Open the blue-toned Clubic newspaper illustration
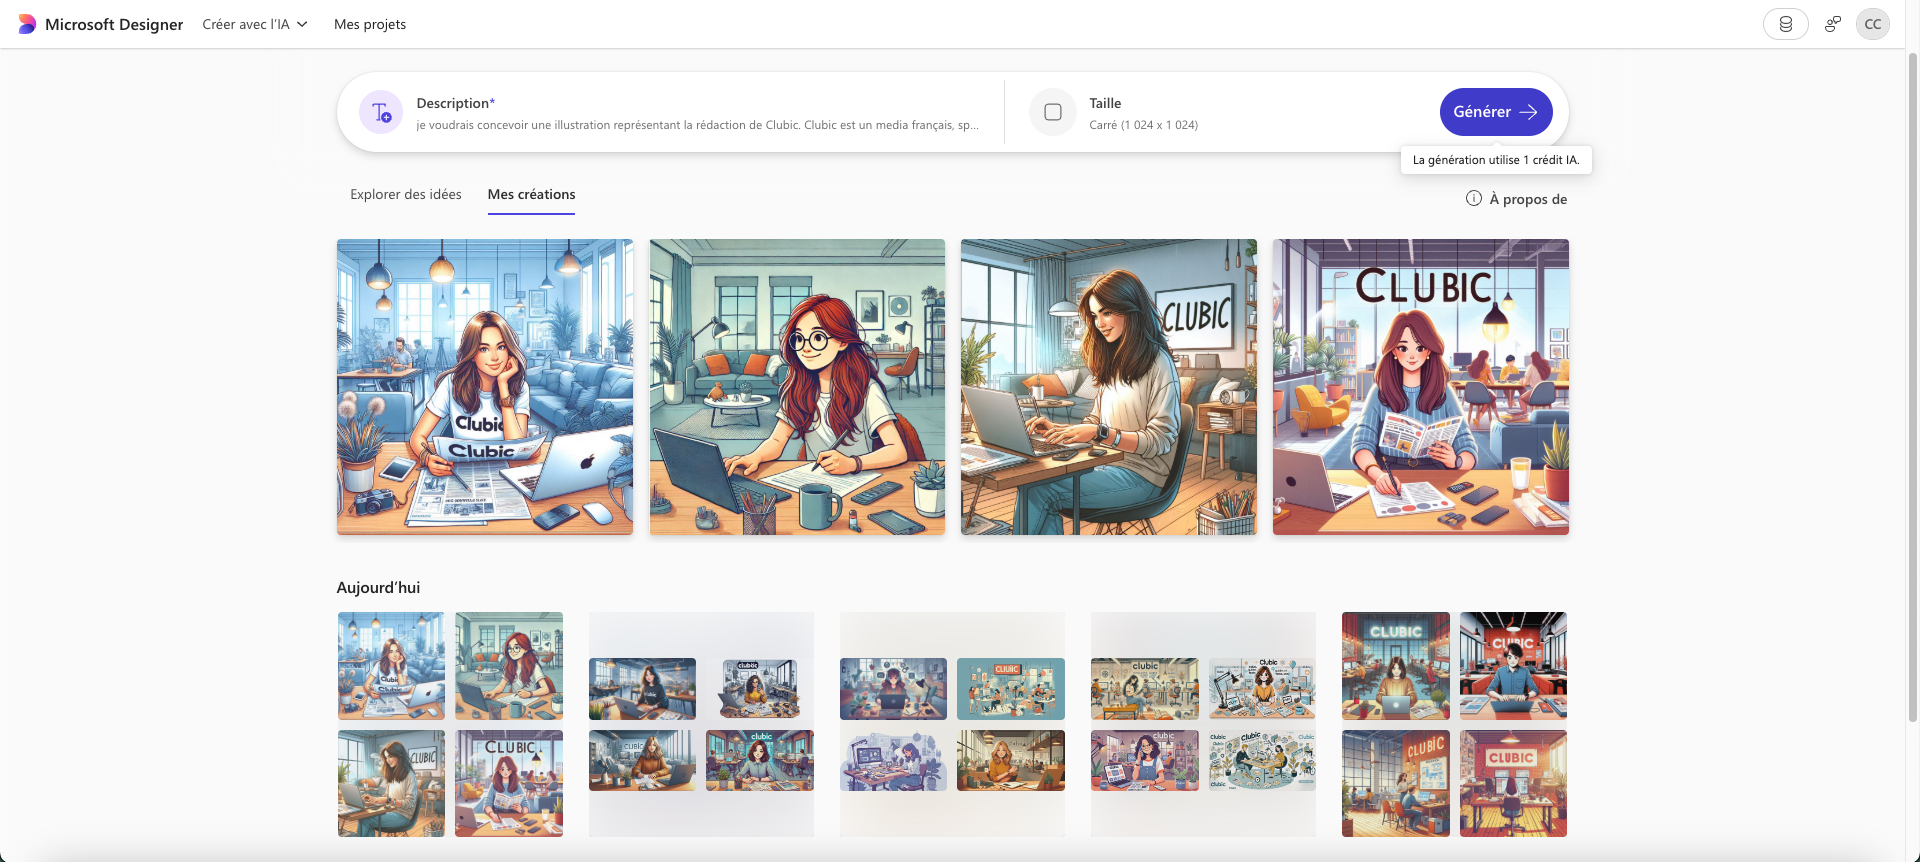 click(485, 387)
